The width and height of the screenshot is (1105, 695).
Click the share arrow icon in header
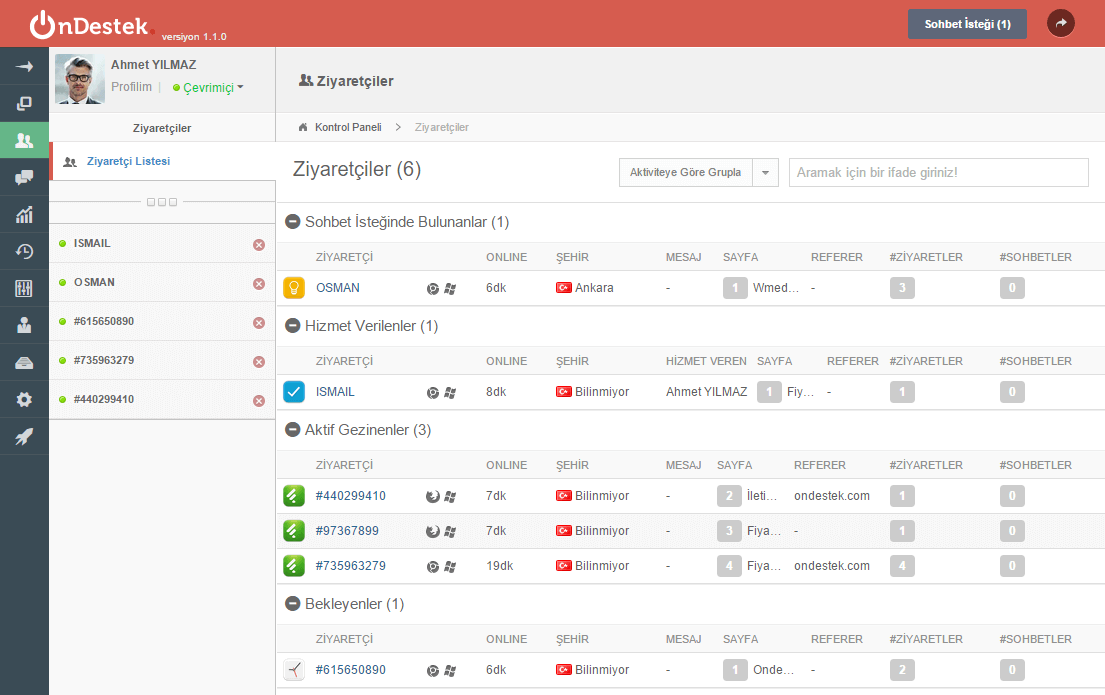click(x=1061, y=23)
